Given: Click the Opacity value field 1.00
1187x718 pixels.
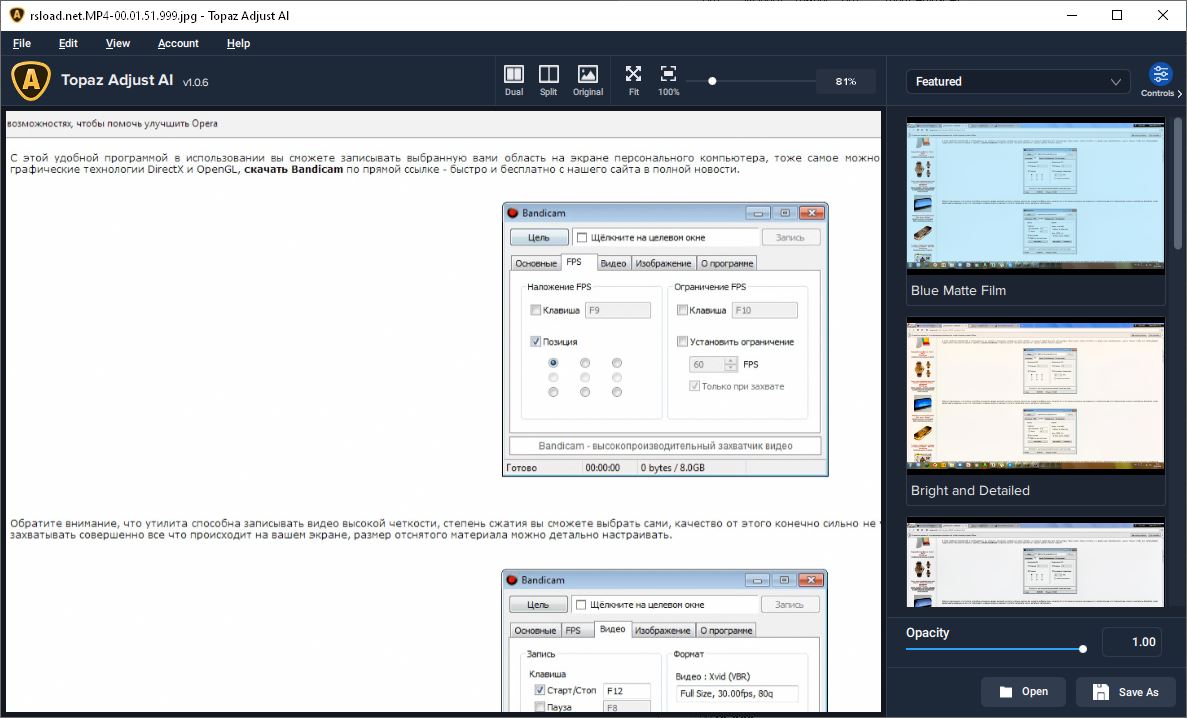Looking at the screenshot, I should (1132, 642).
